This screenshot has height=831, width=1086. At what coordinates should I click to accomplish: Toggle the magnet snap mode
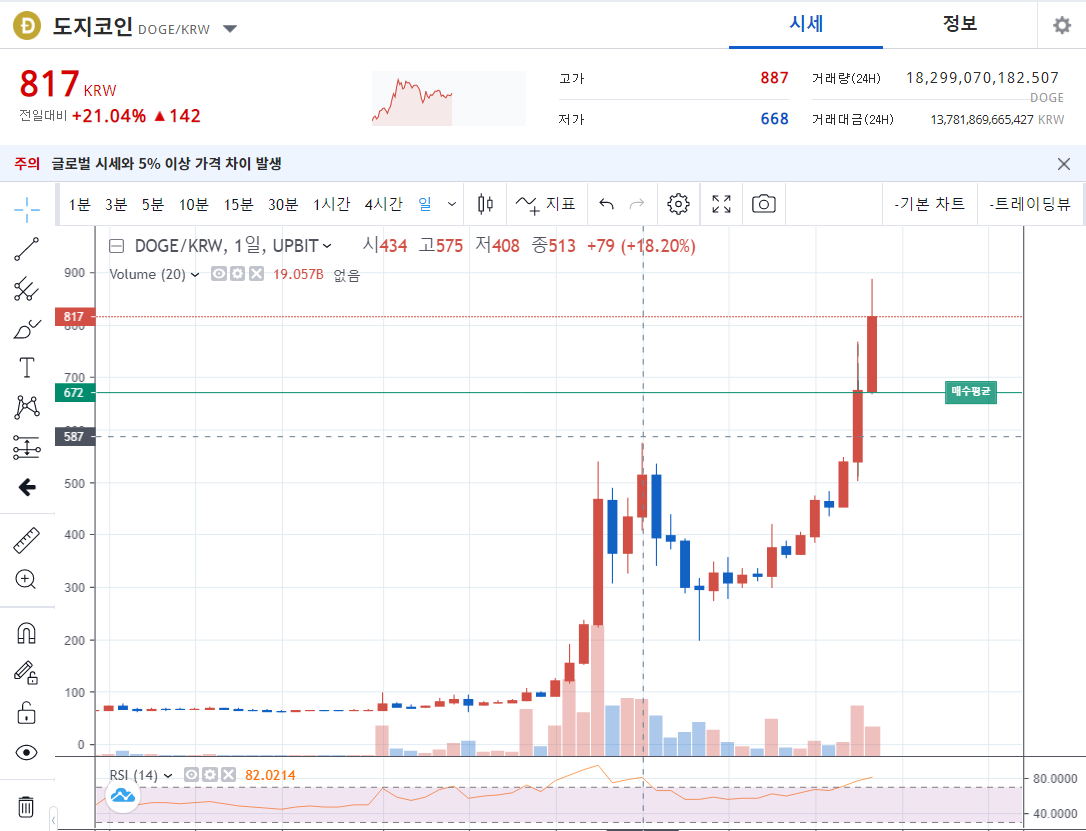[x=26, y=634]
